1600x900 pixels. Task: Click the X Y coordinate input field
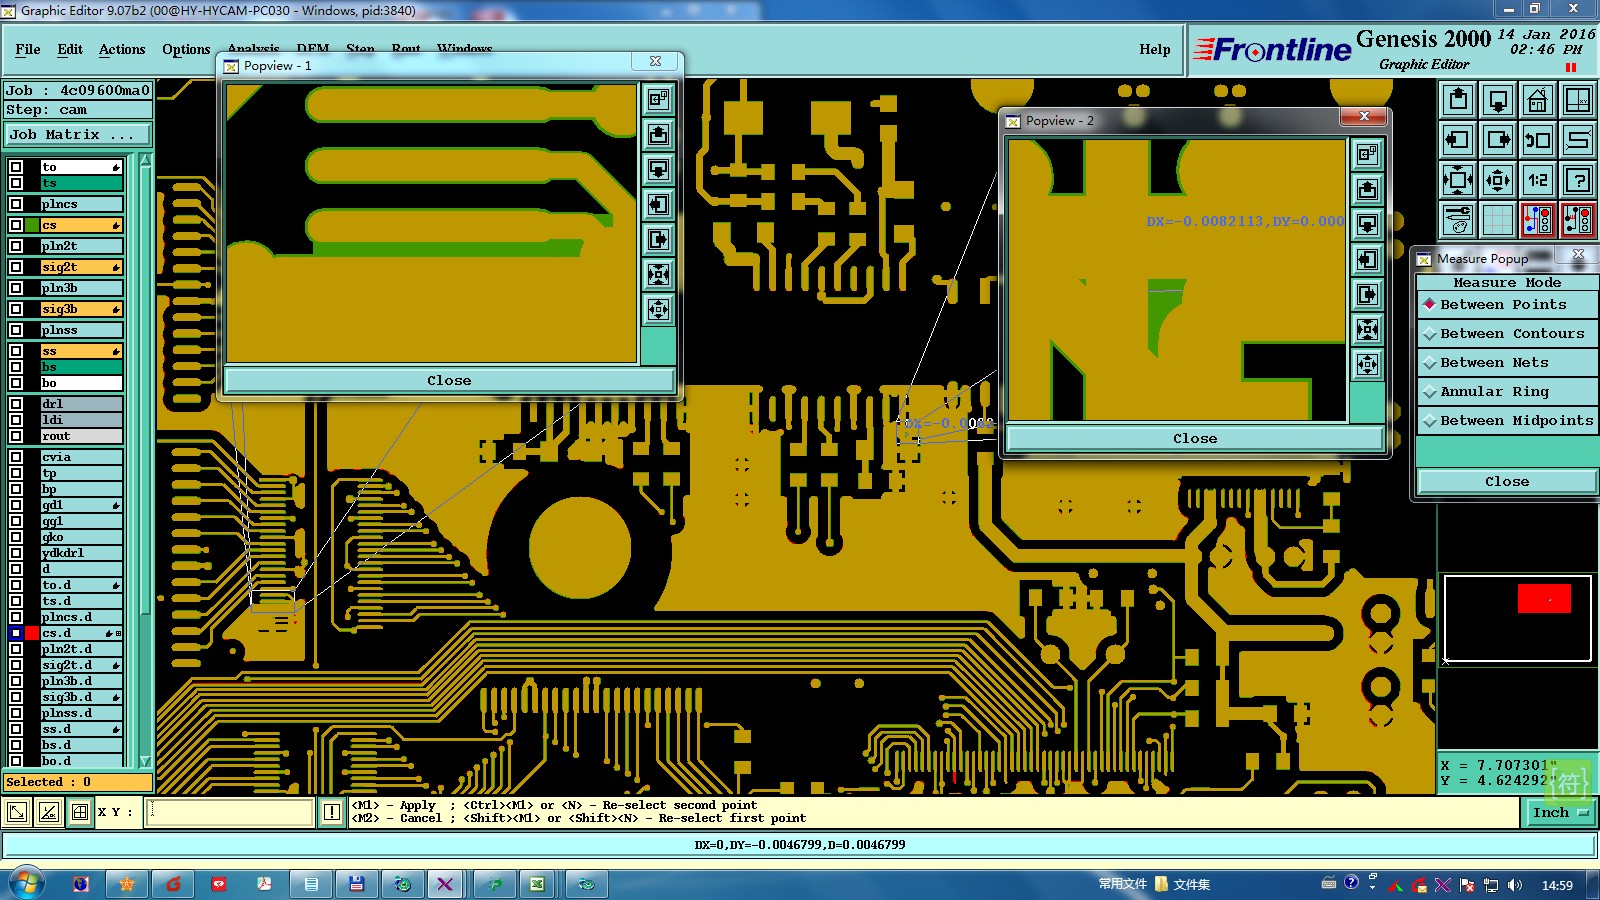(x=230, y=812)
